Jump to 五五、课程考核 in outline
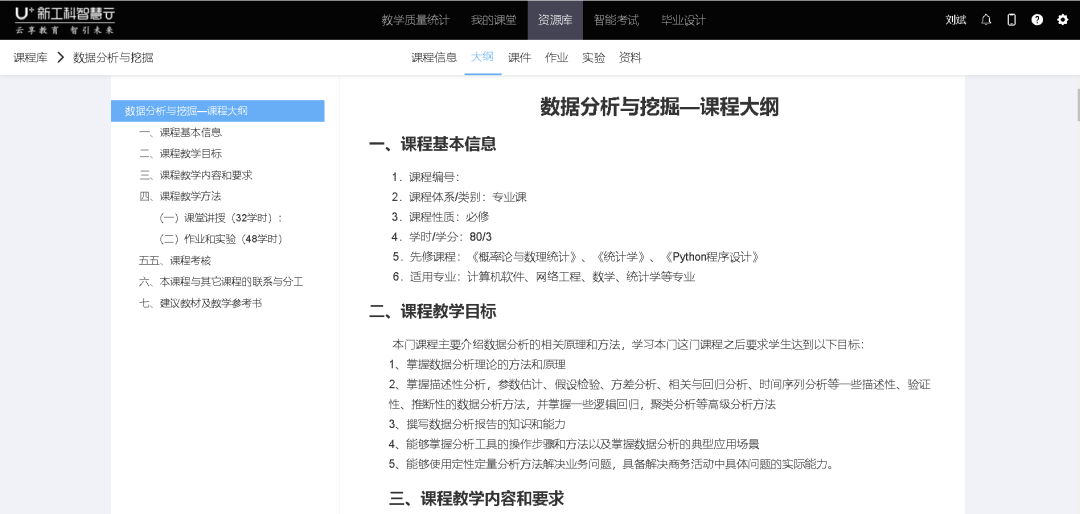 pyautogui.click(x=175, y=260)
